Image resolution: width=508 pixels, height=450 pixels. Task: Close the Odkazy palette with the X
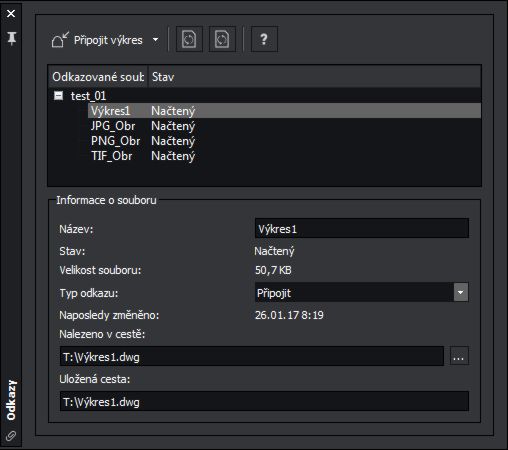pos(11,14)
